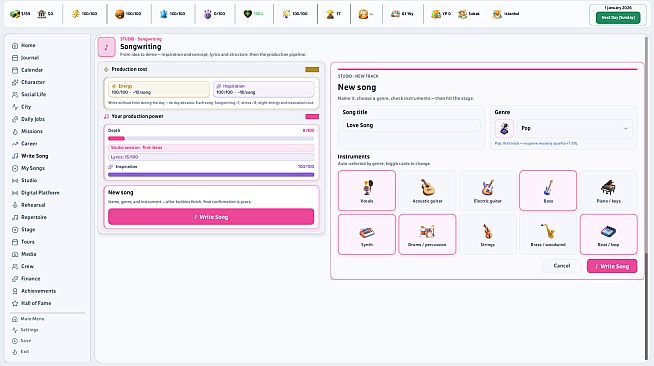Screen dimensions: 654x366
Task: Click the 'Lyrics: 15/100' row
Action: coord(211,157)
